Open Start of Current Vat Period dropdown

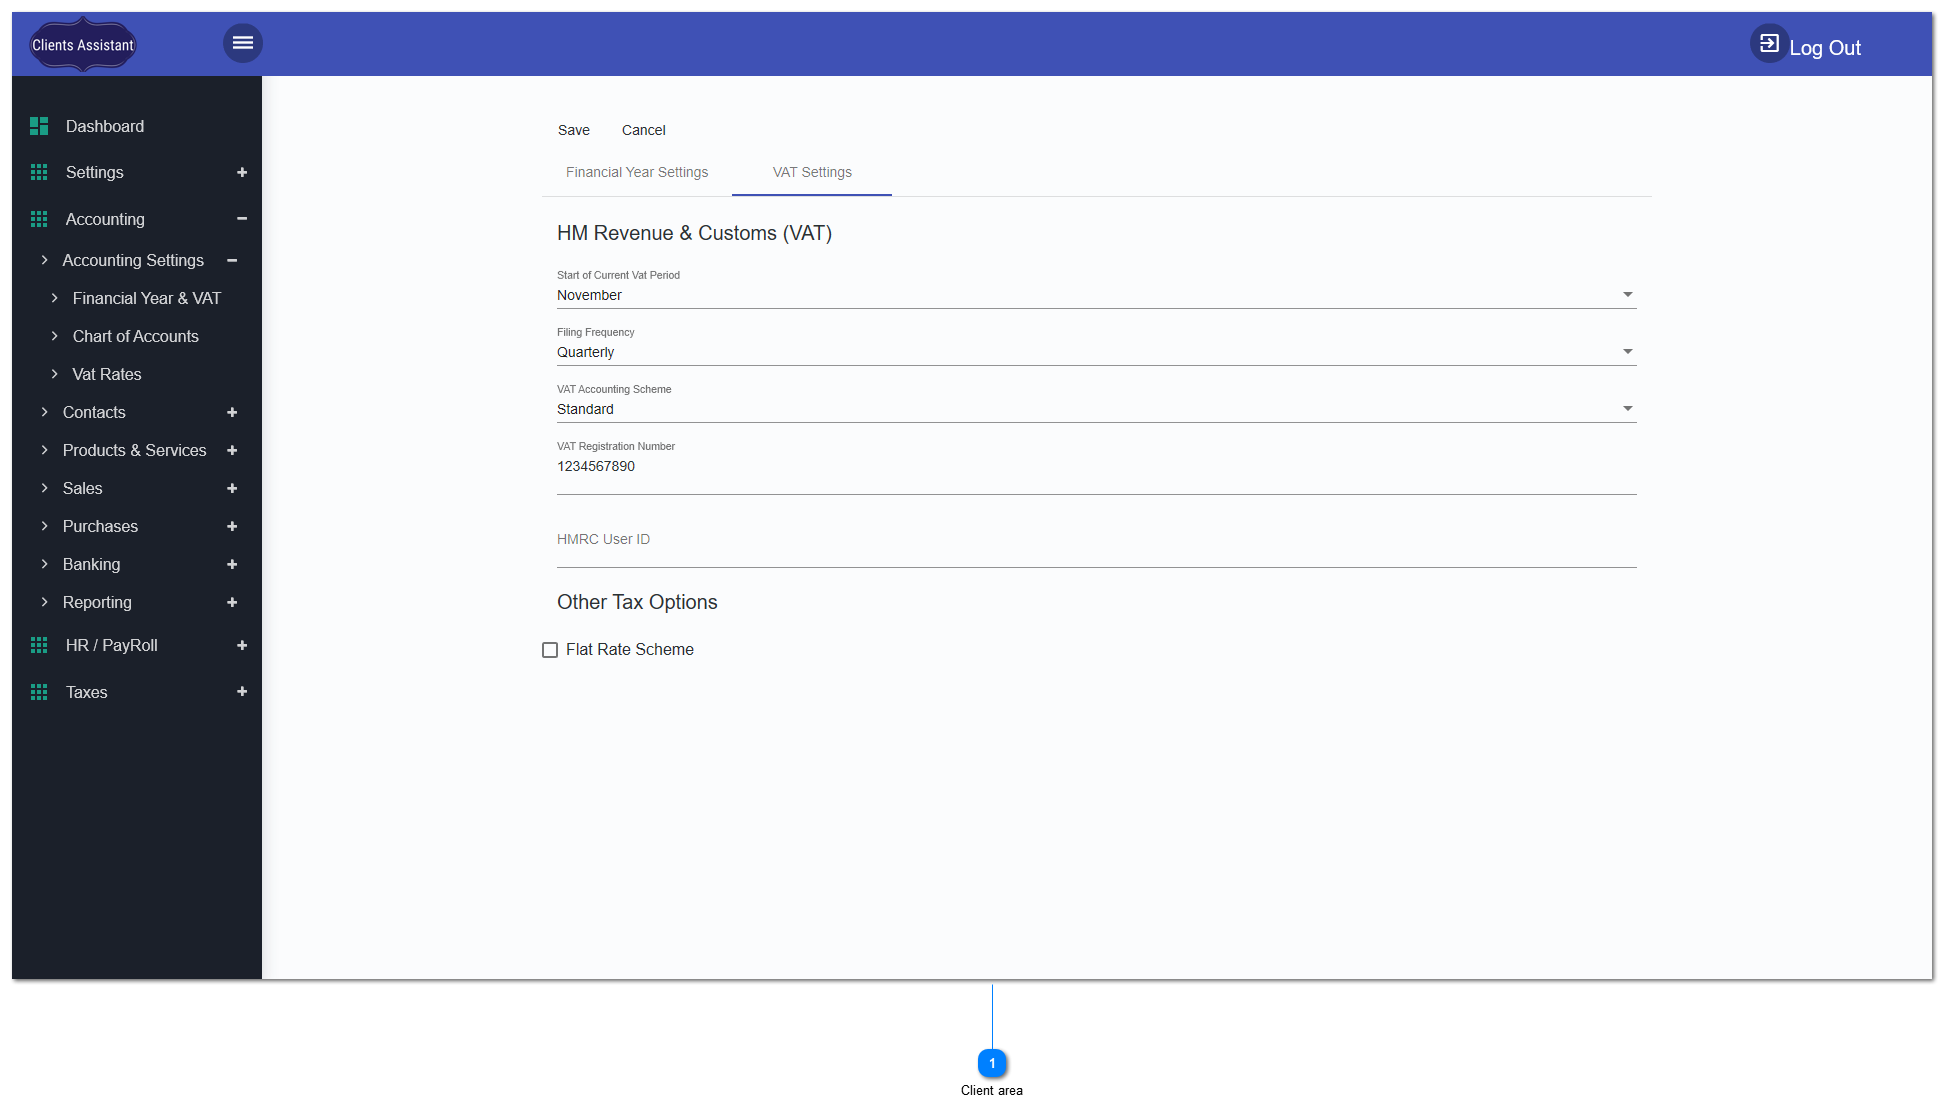1628,294
